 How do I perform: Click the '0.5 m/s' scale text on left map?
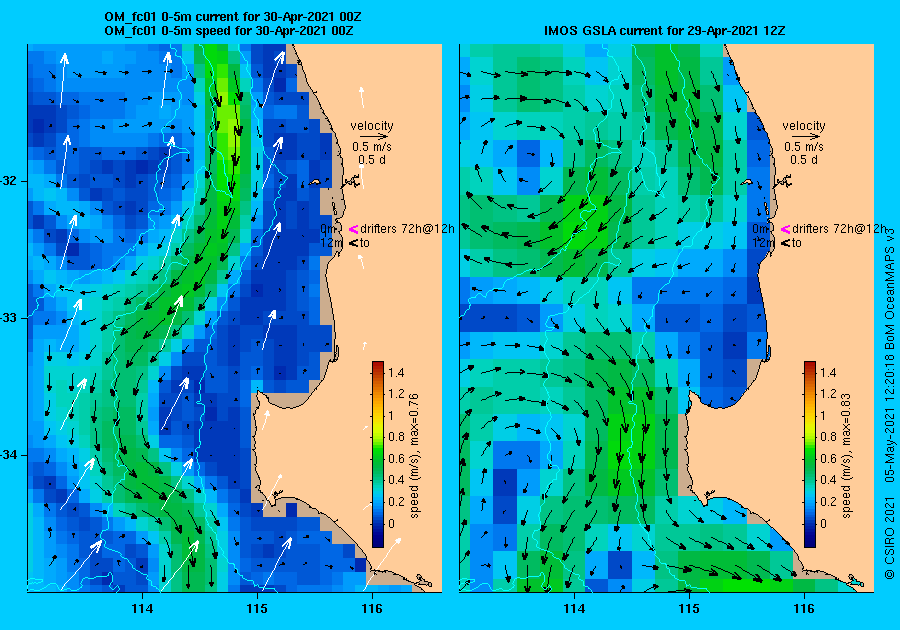tap(372, 147)
